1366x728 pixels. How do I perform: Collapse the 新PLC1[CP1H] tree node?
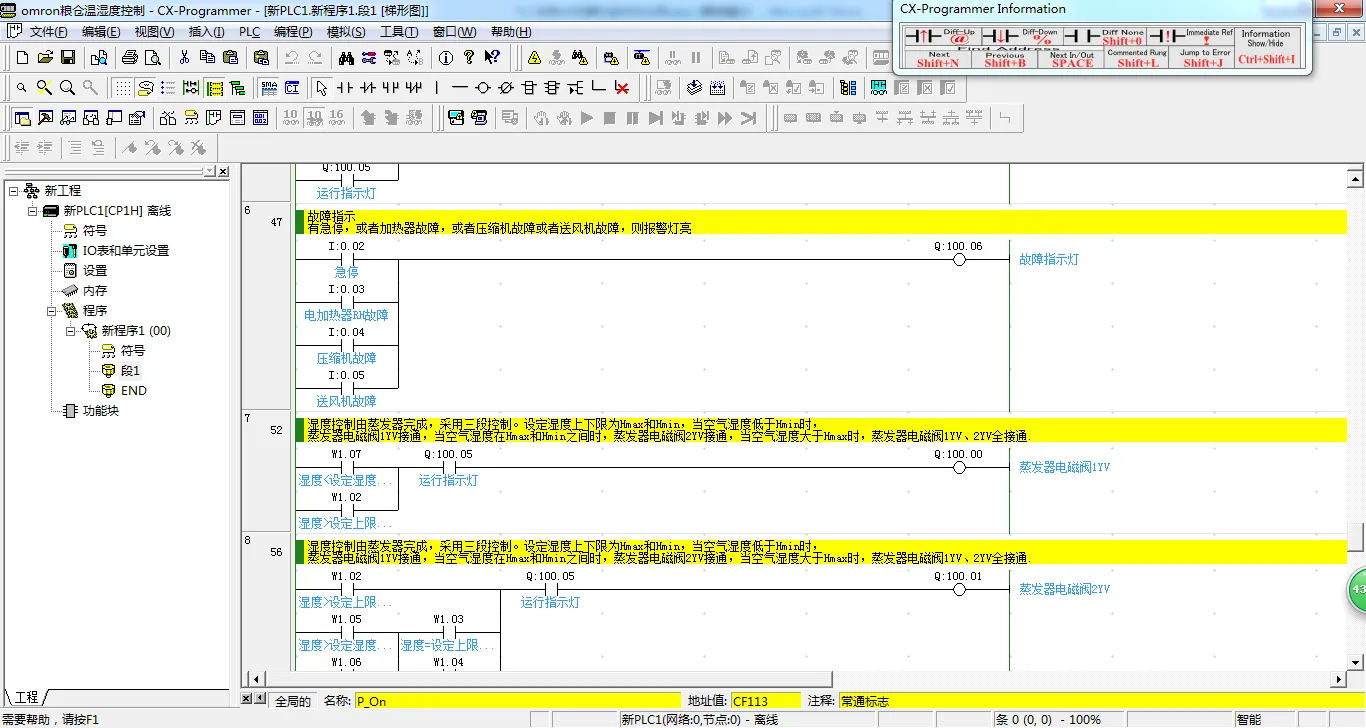[32, 211]
